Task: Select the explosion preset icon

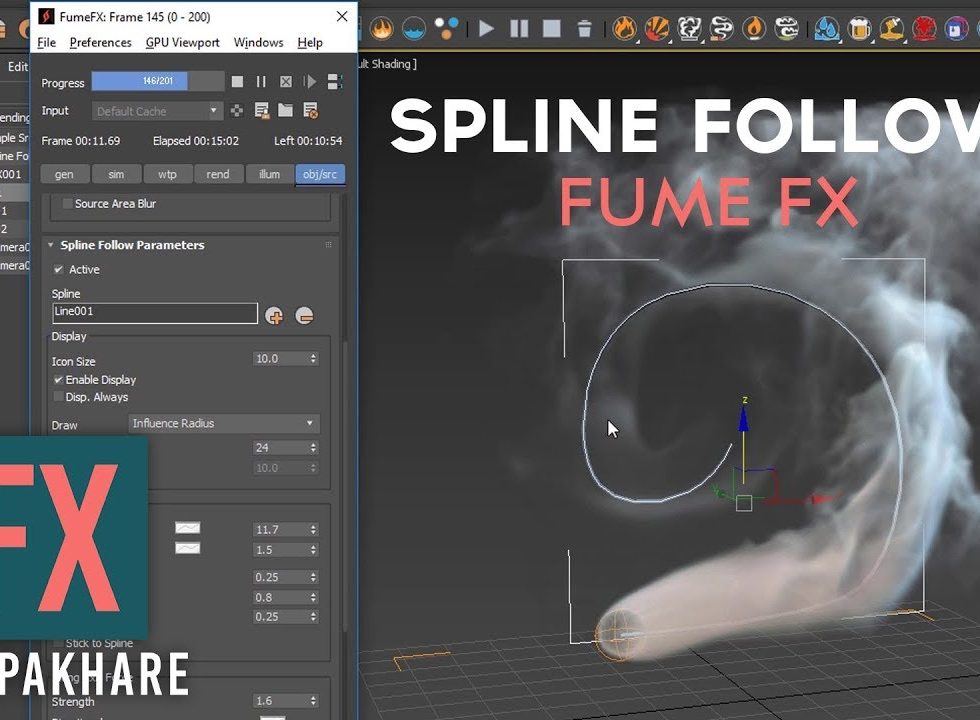Action: click(657, 28)
